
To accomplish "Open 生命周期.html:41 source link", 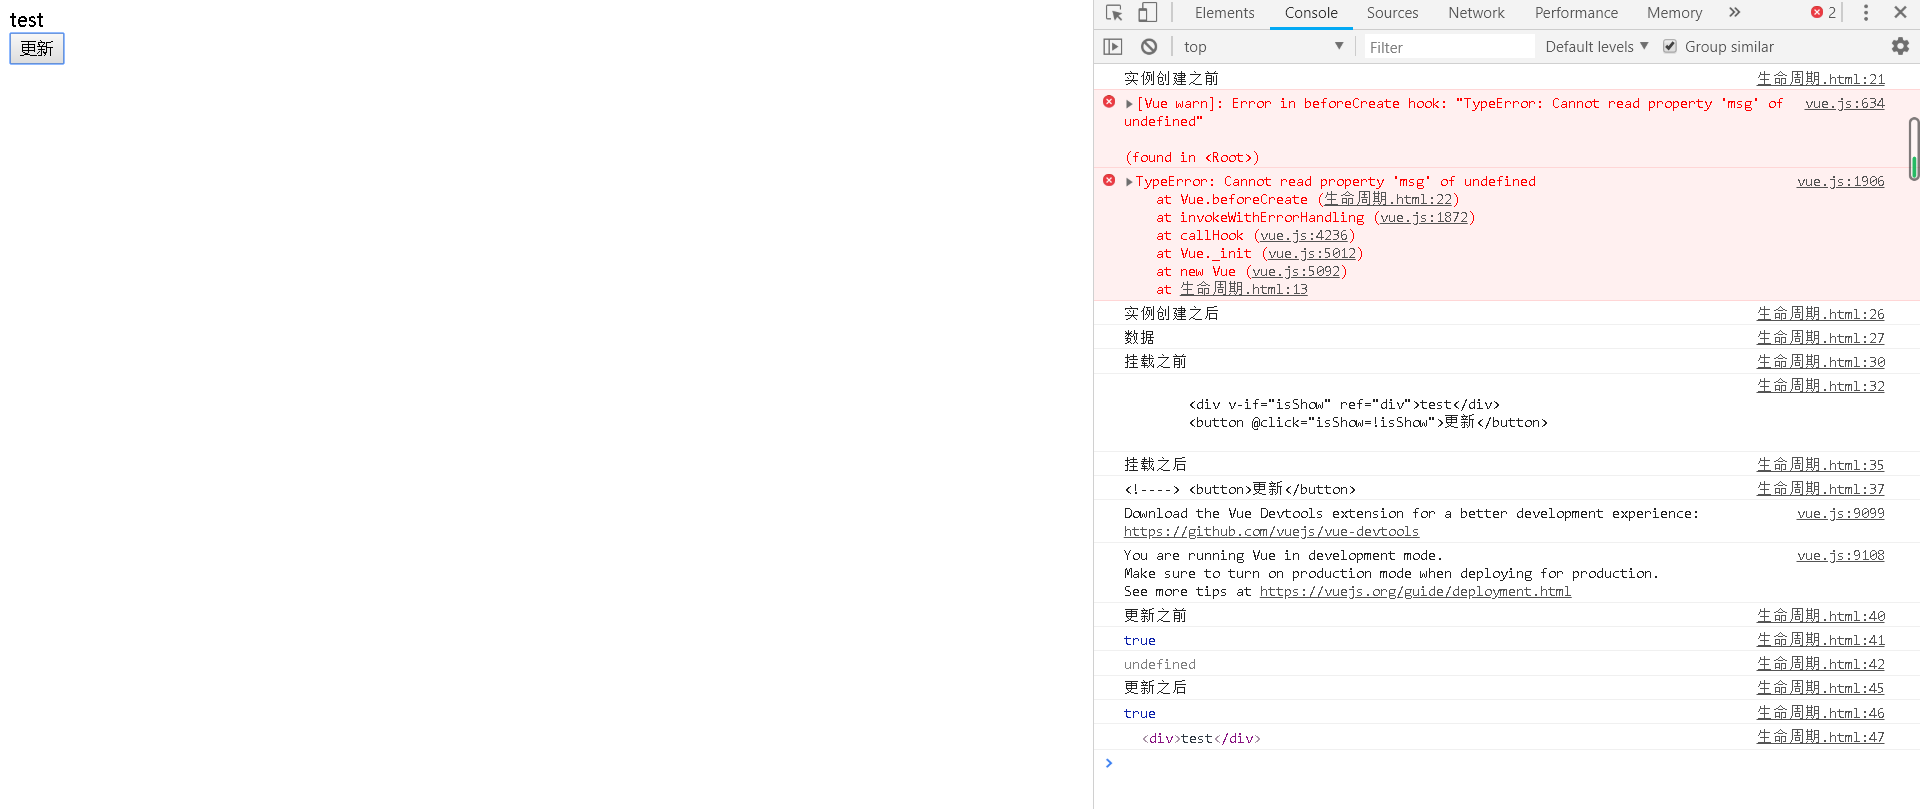I will click(x=1820, y=640).
